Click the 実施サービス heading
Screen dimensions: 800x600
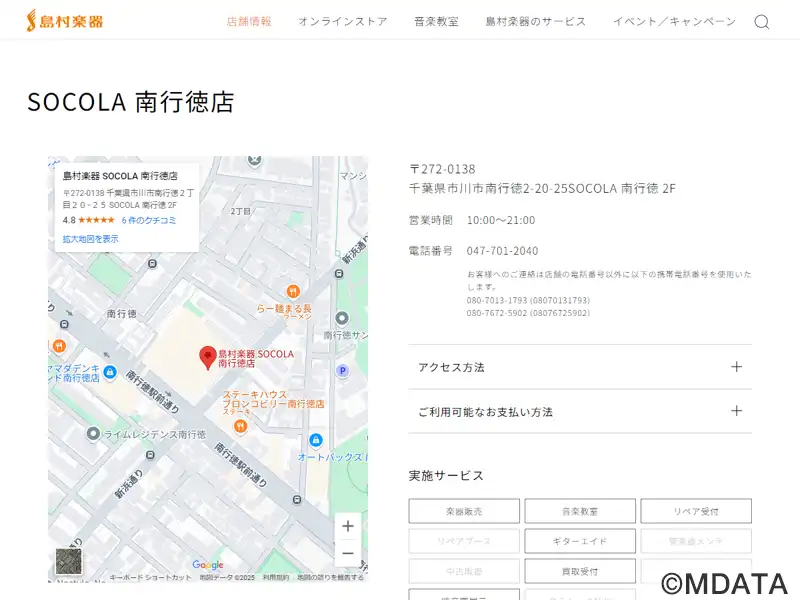point(446,476)
